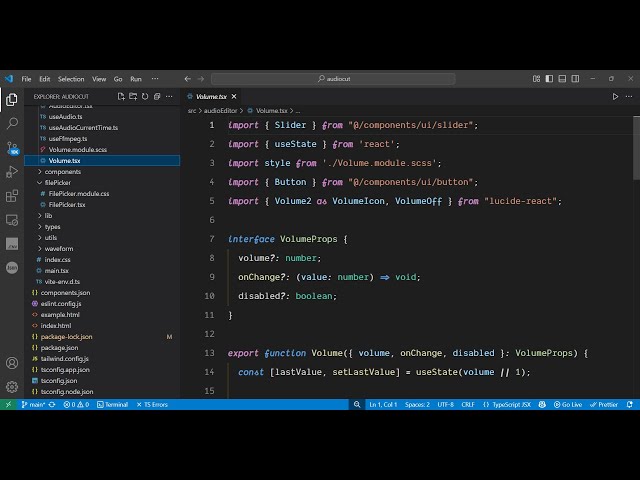The height and width of the screenshot is (480, 640).
Task: Click the main branch in status bar
Action: coord(33,404)
